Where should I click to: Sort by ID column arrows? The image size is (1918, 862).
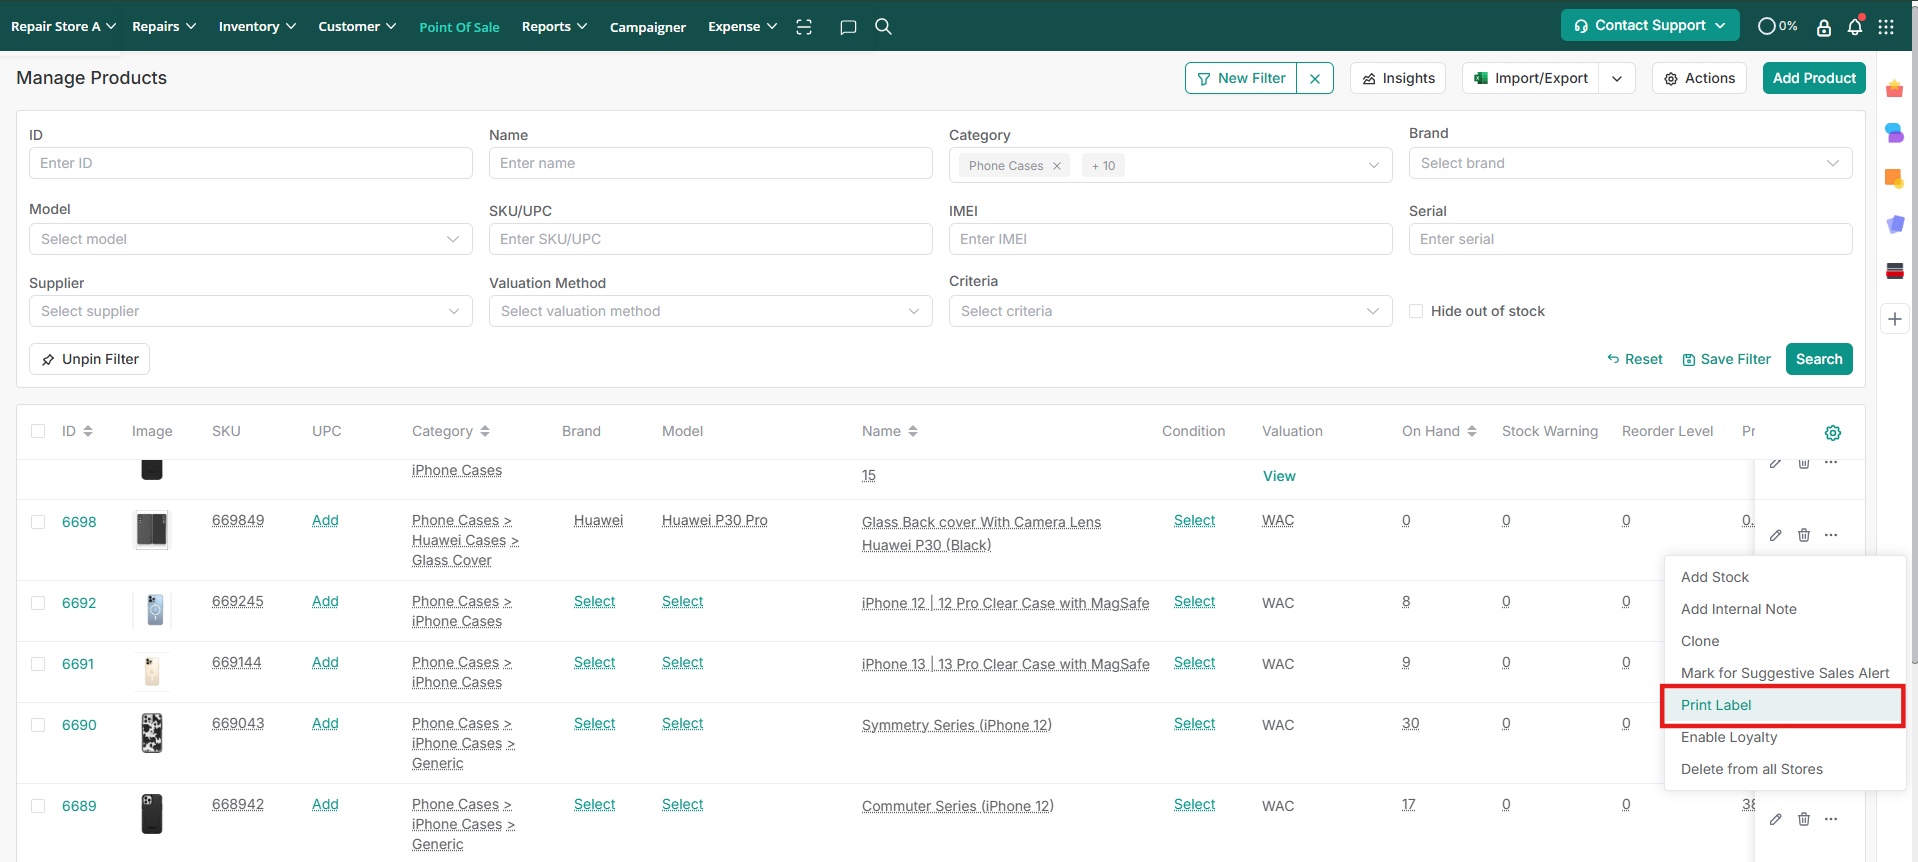[x=88, y=431]
